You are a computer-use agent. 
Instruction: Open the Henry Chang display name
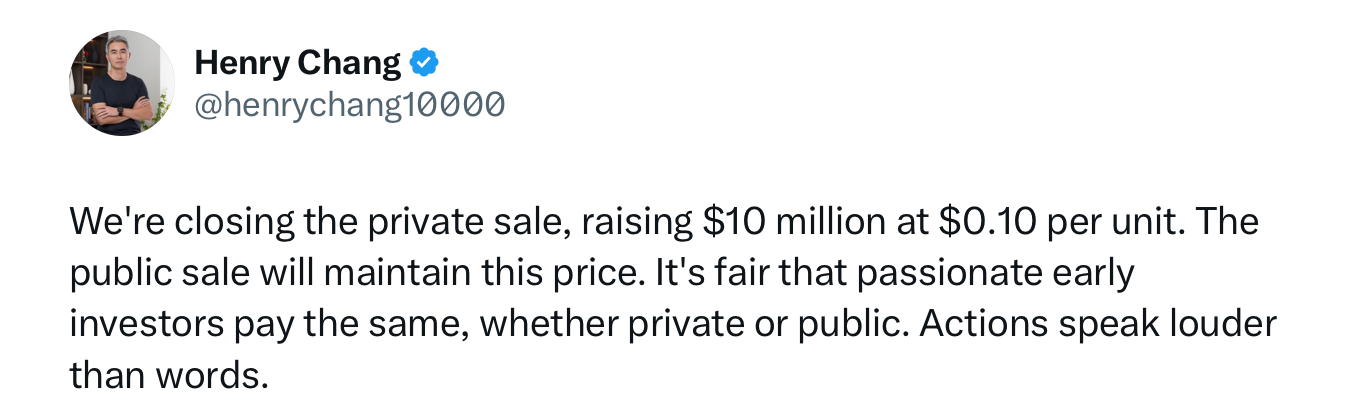coord(297,64)
